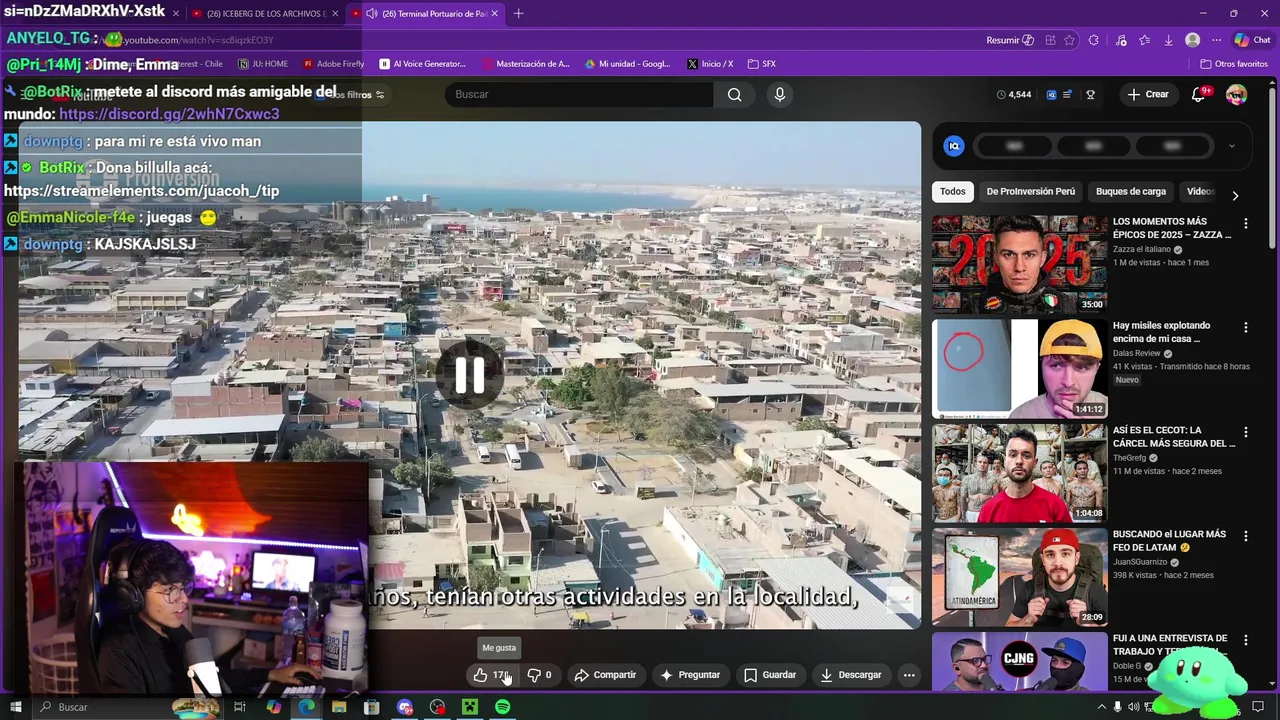Select the De ProInversión Perú chip

1030,191
